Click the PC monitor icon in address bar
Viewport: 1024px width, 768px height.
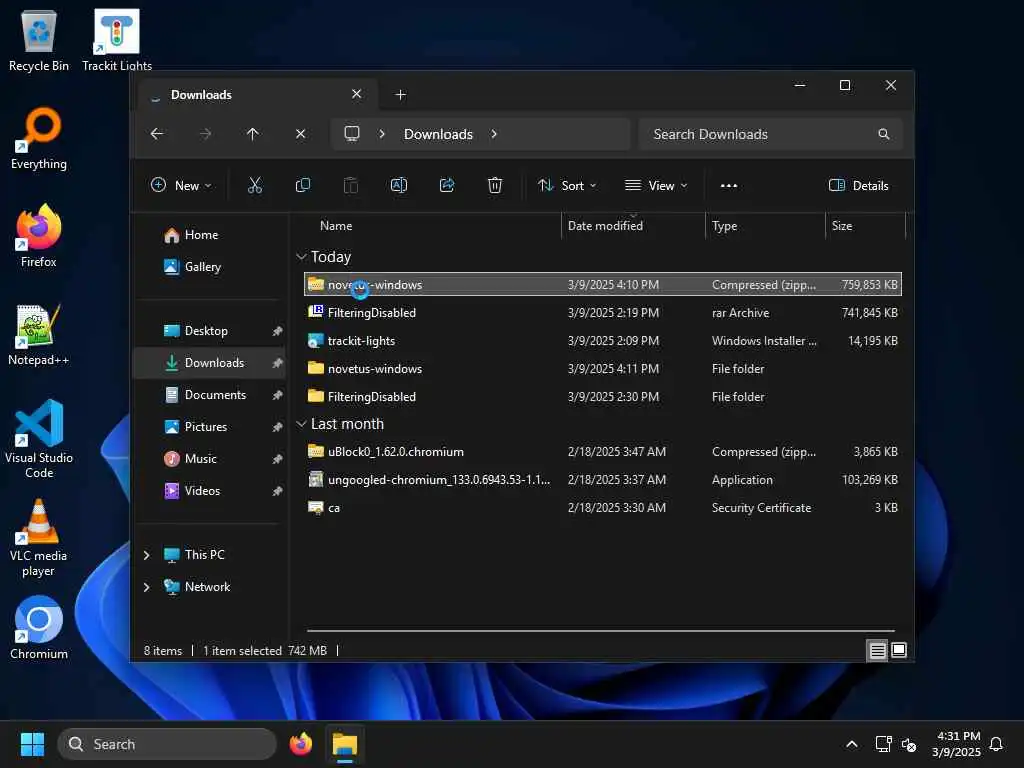click(x=352, y=134)
